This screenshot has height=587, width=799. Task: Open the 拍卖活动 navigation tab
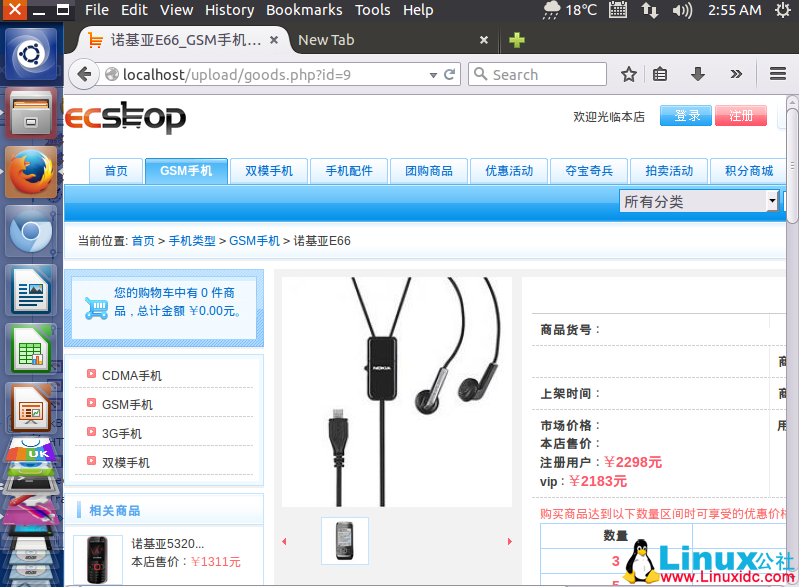669,171
